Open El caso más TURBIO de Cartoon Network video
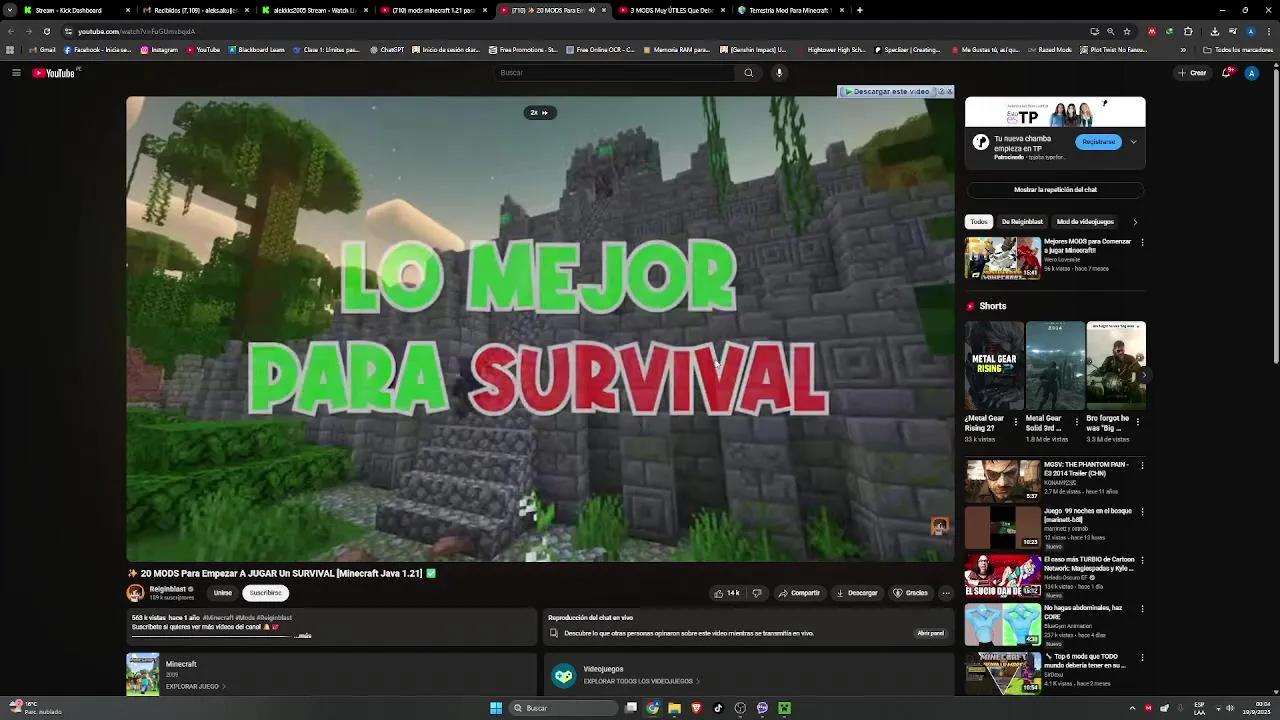 click(x=1002, y=576)
